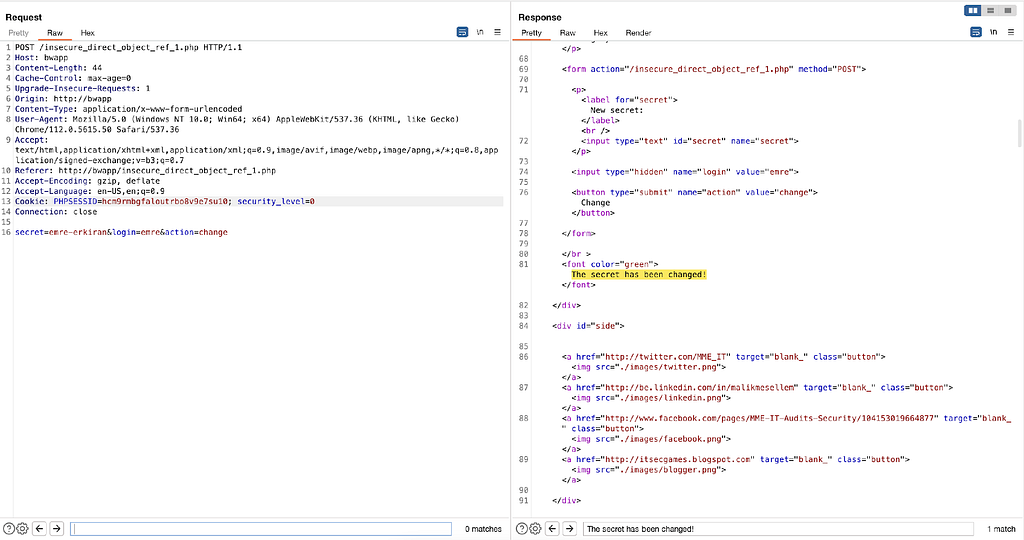Open the Response Render tab
Screen dimensions: 1024x540
(x=638, y=33)
